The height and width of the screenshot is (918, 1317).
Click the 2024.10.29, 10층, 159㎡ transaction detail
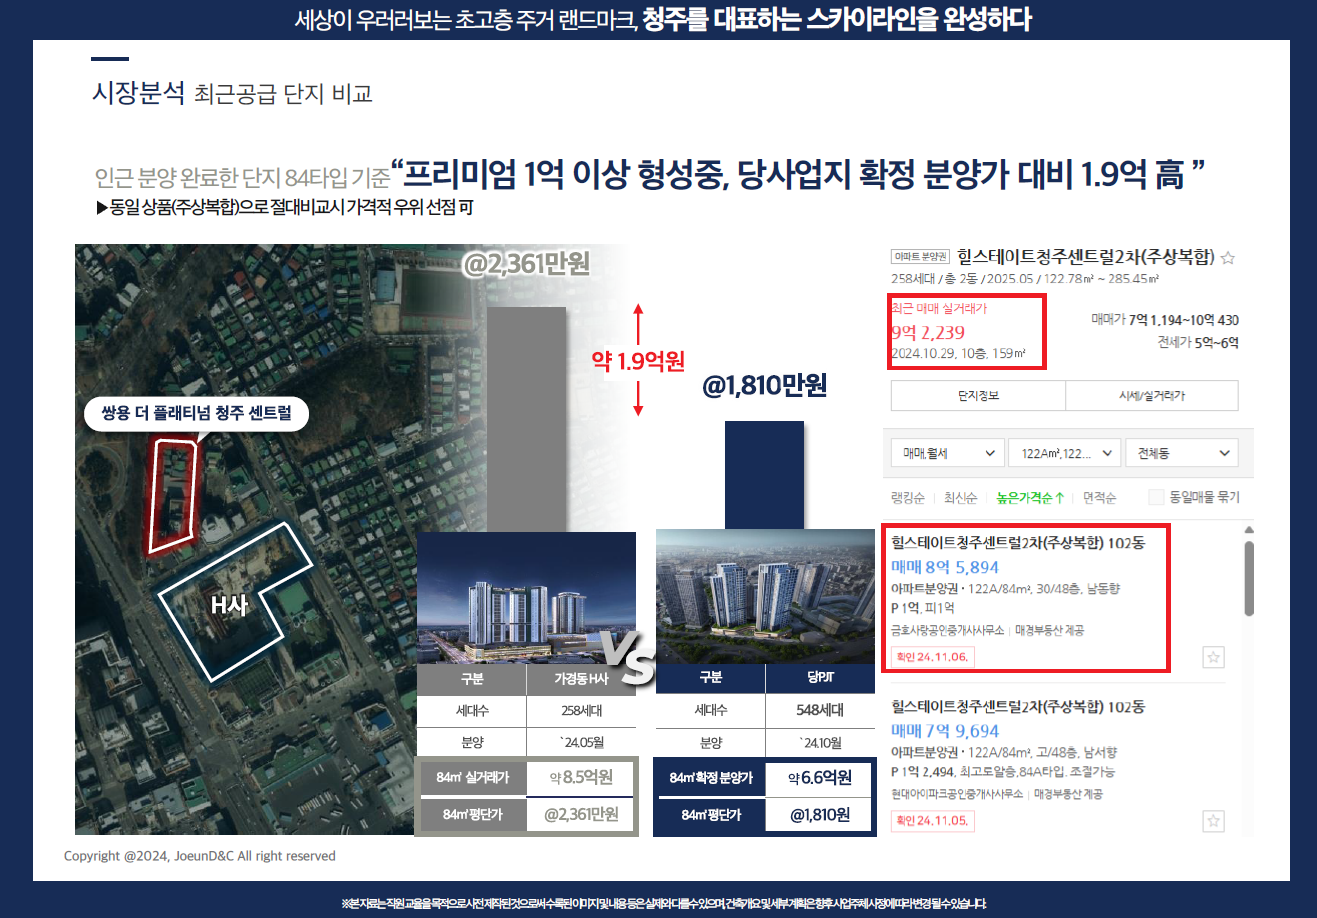coord(958,354)
